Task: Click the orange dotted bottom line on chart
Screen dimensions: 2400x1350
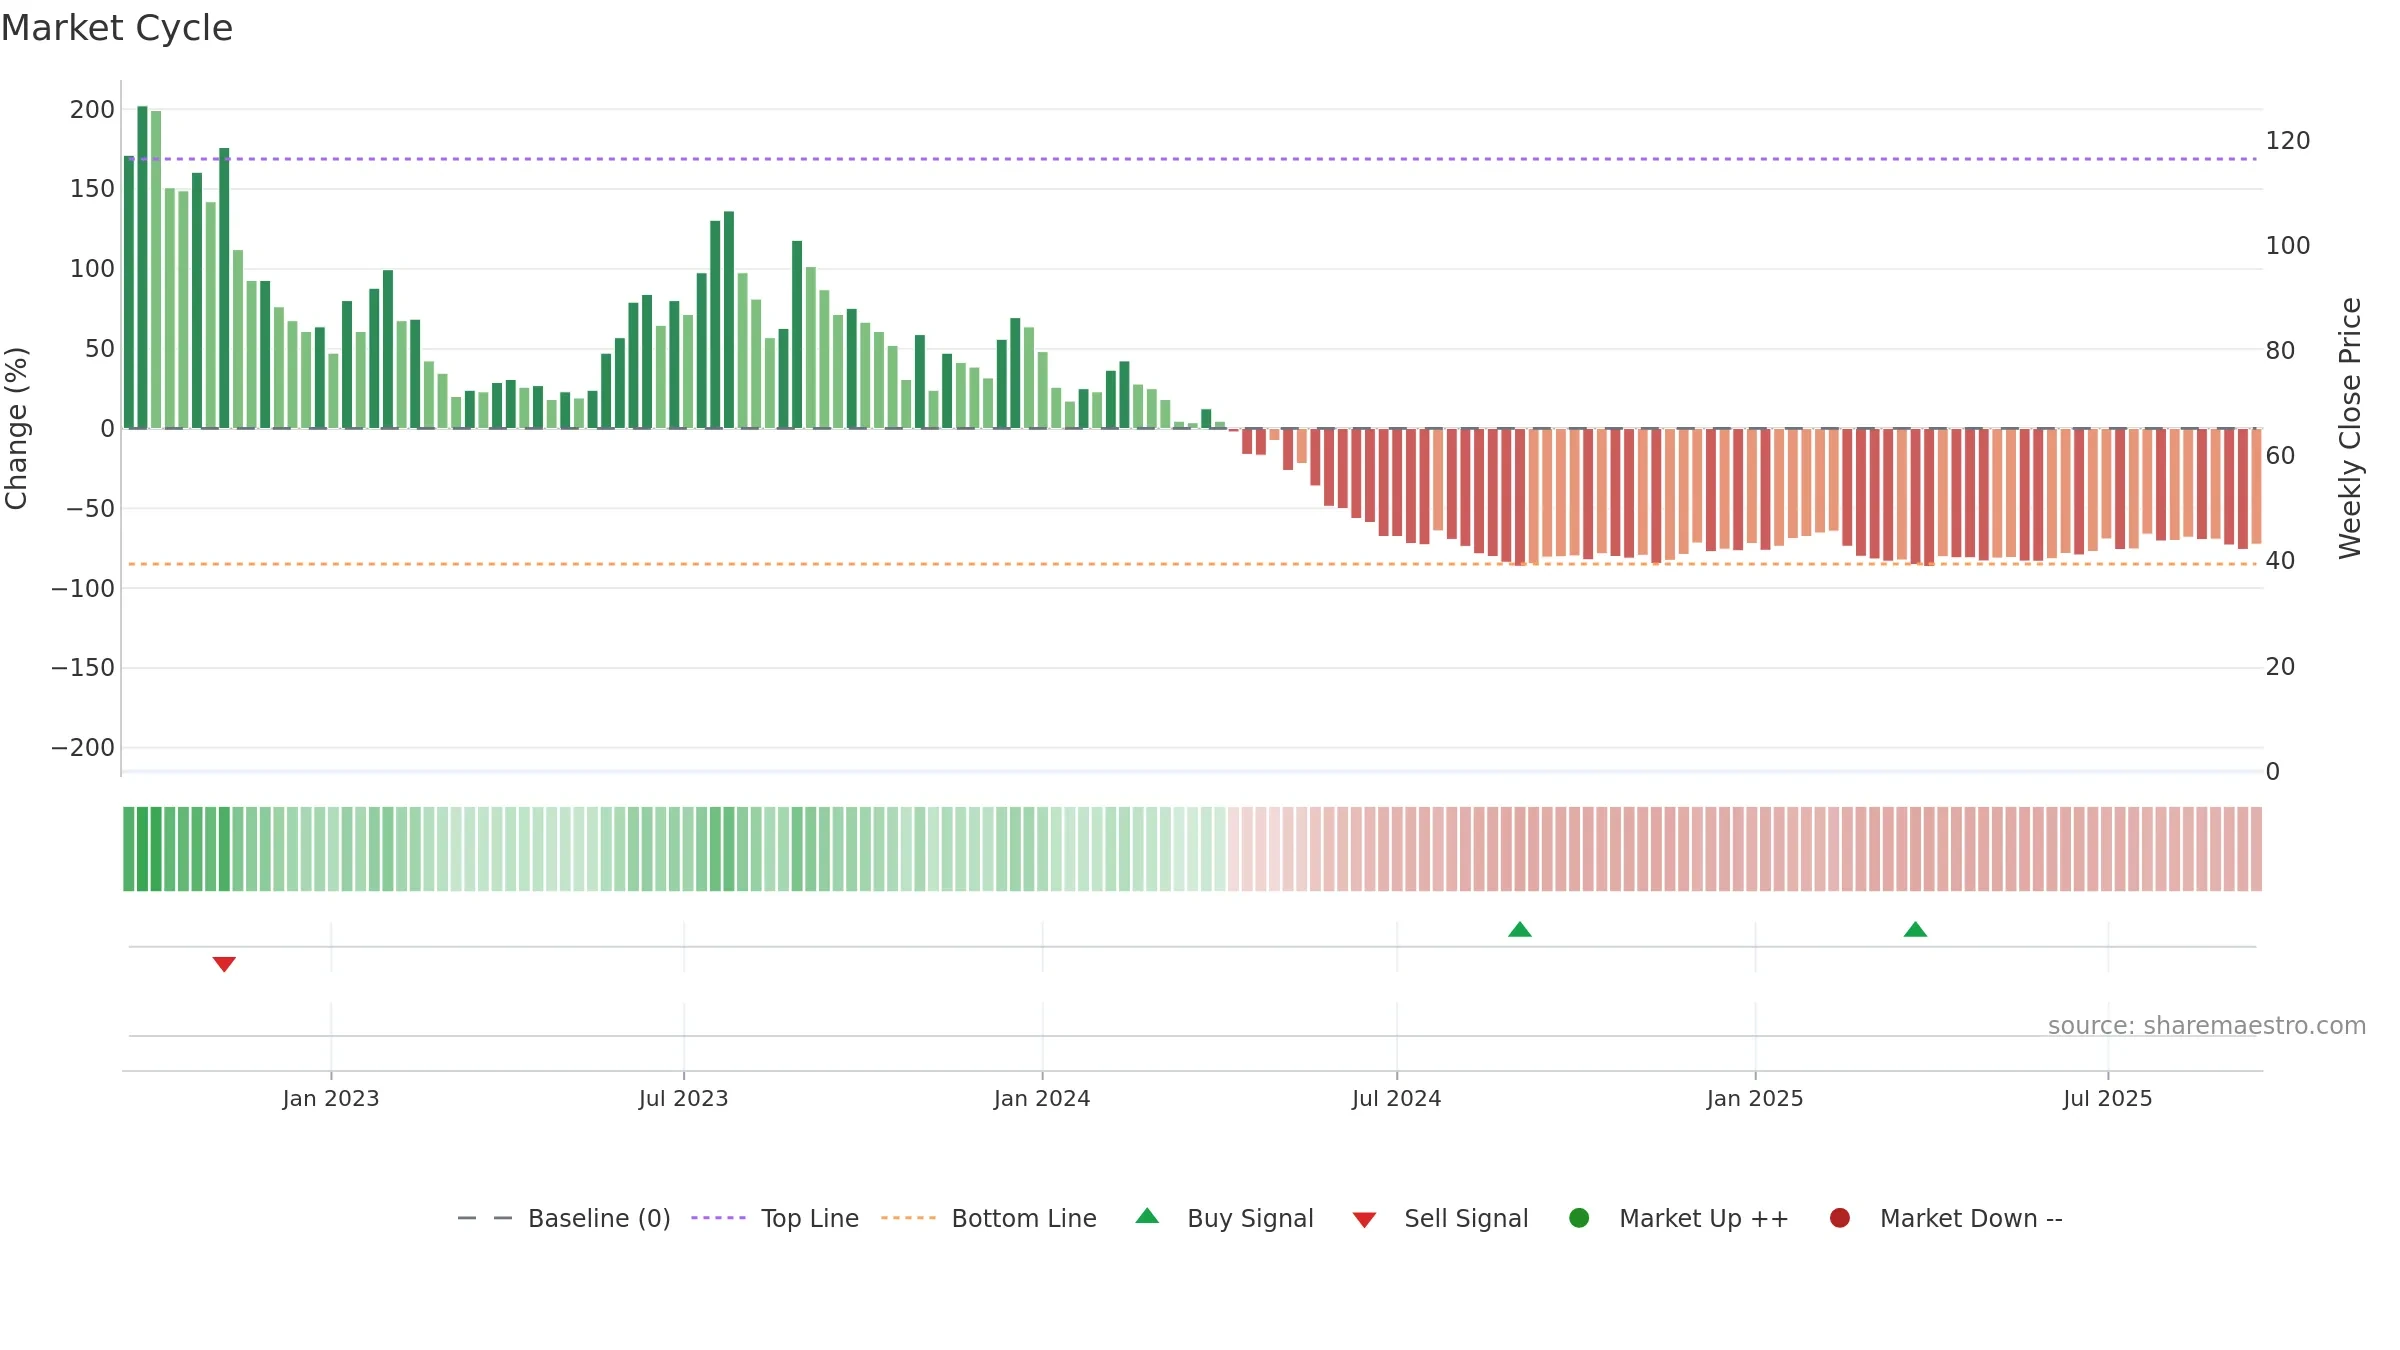Action: tap(1192, 564)
